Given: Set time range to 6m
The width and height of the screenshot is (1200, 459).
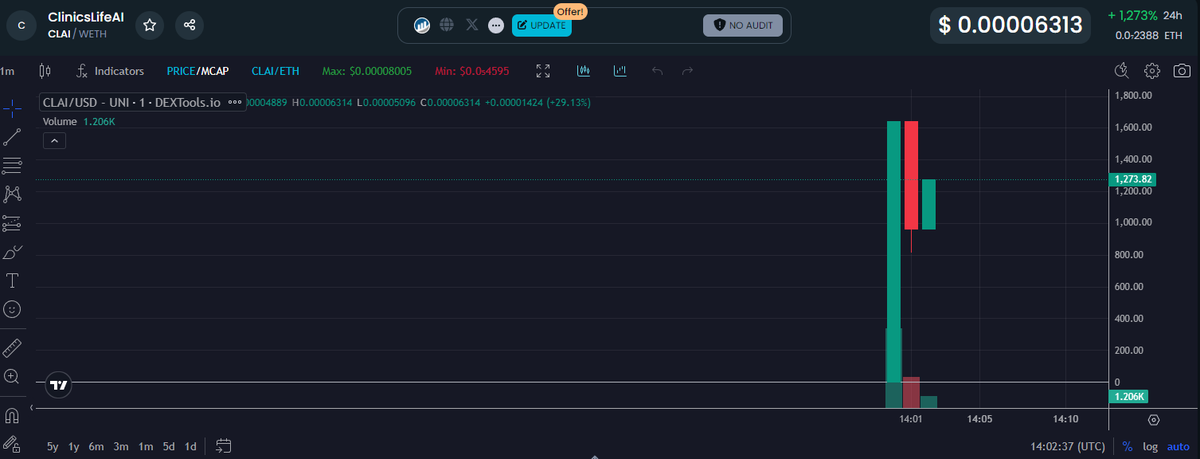Looking at the screenshot, I should tap(96, 446).
